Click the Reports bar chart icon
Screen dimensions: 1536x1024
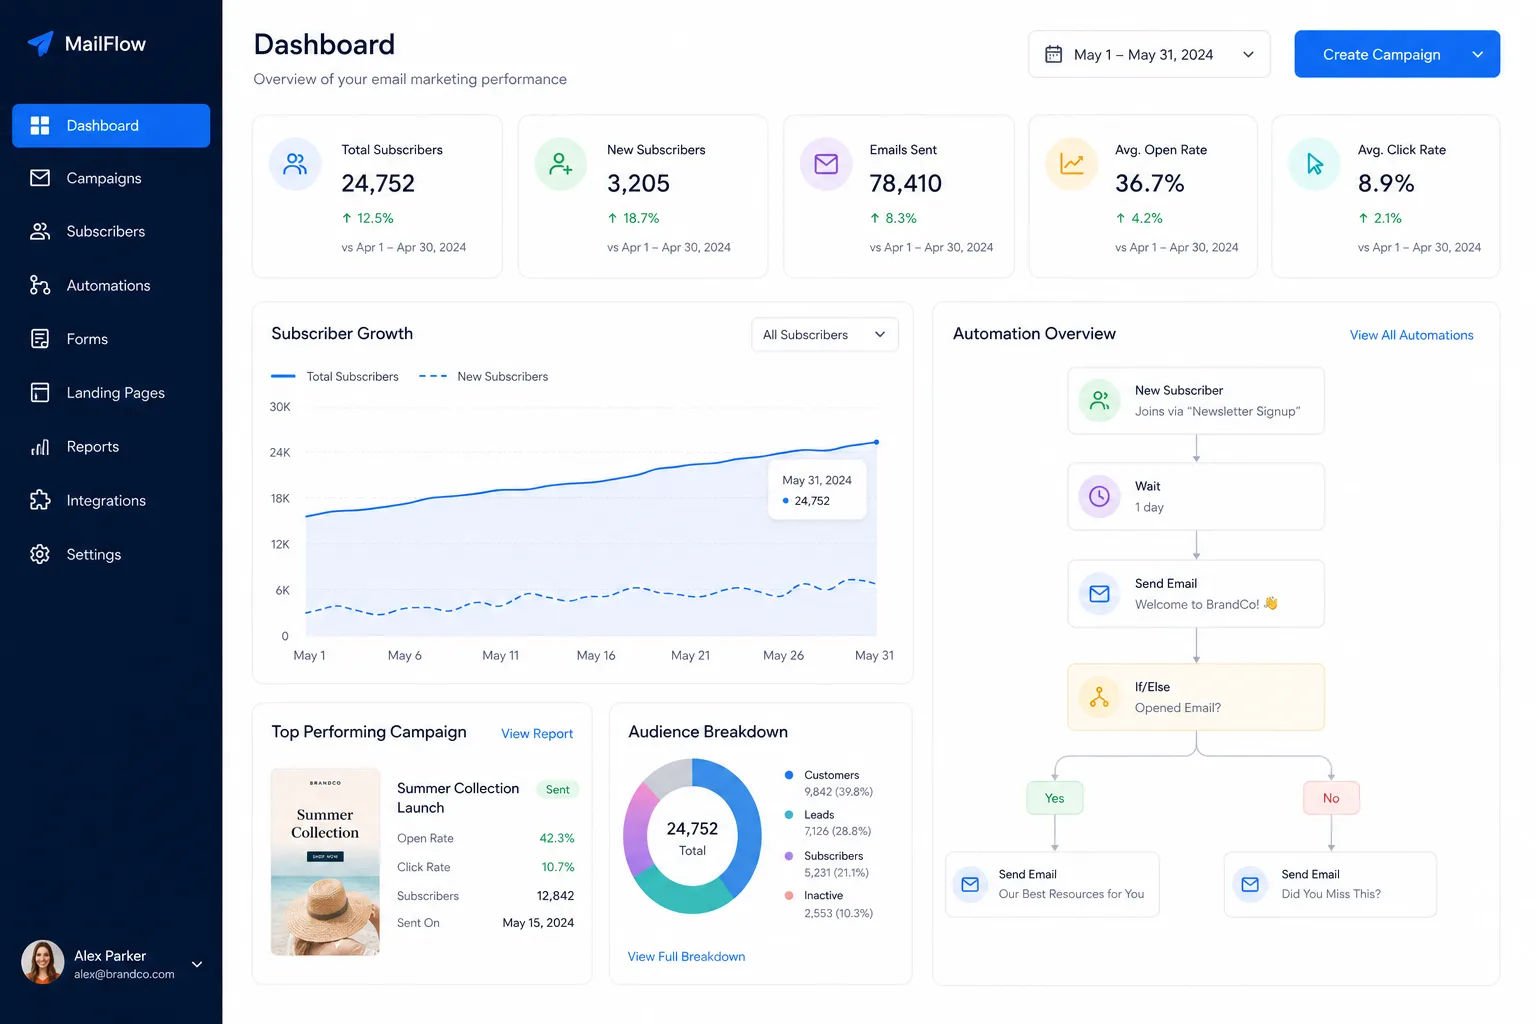(x=40, y=447)
